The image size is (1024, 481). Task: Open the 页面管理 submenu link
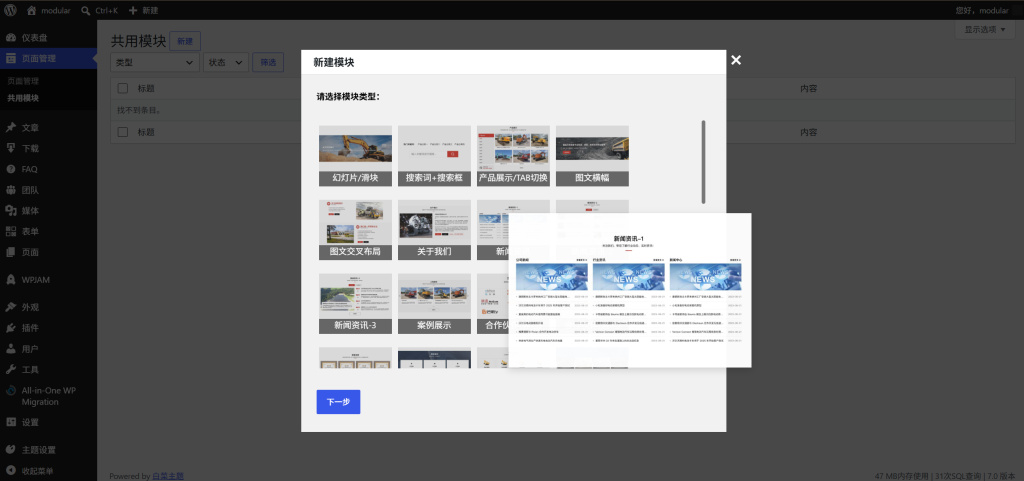23,82
